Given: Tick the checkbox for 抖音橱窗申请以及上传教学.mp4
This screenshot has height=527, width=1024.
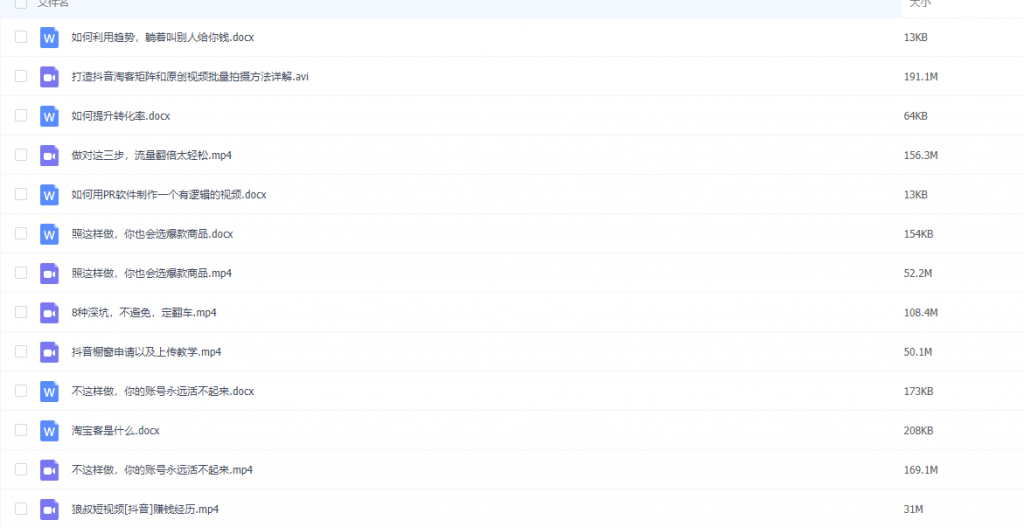Looking at the screenshot, I should (21, 351).
